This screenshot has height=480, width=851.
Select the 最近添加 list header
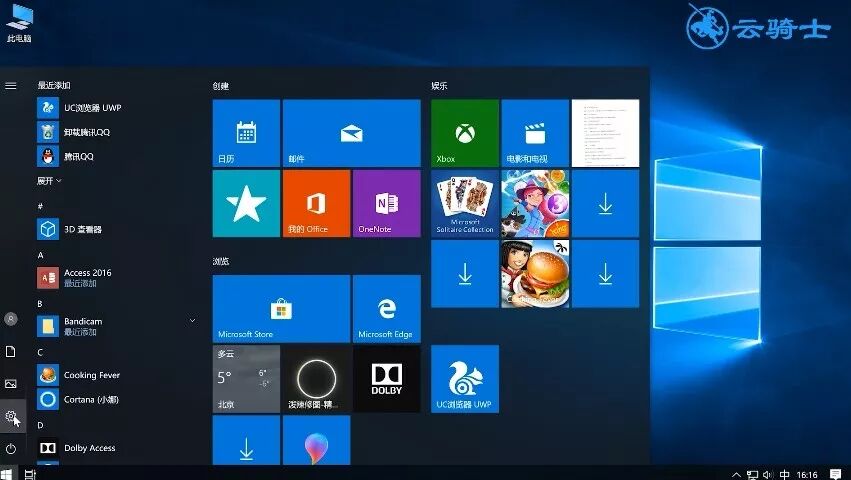[x=54, y=85]
